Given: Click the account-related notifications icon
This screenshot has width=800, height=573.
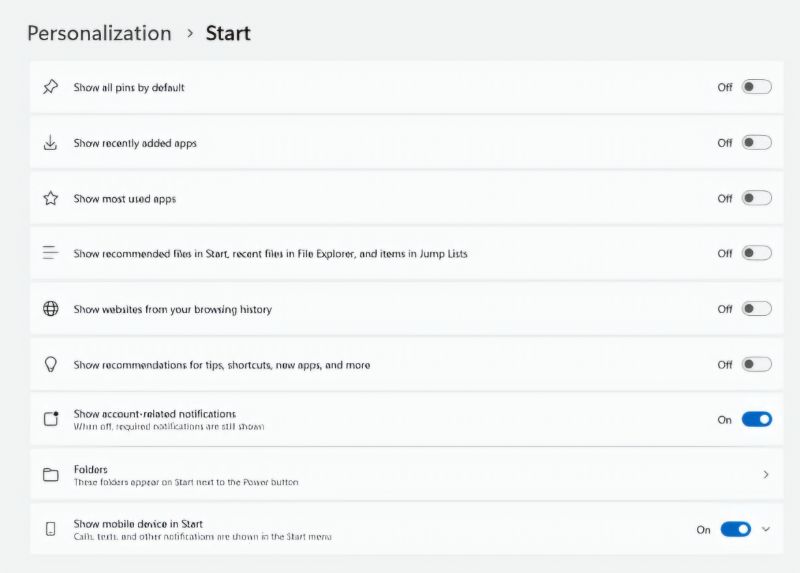Looking at the screenshot, I should click(51, 419).
